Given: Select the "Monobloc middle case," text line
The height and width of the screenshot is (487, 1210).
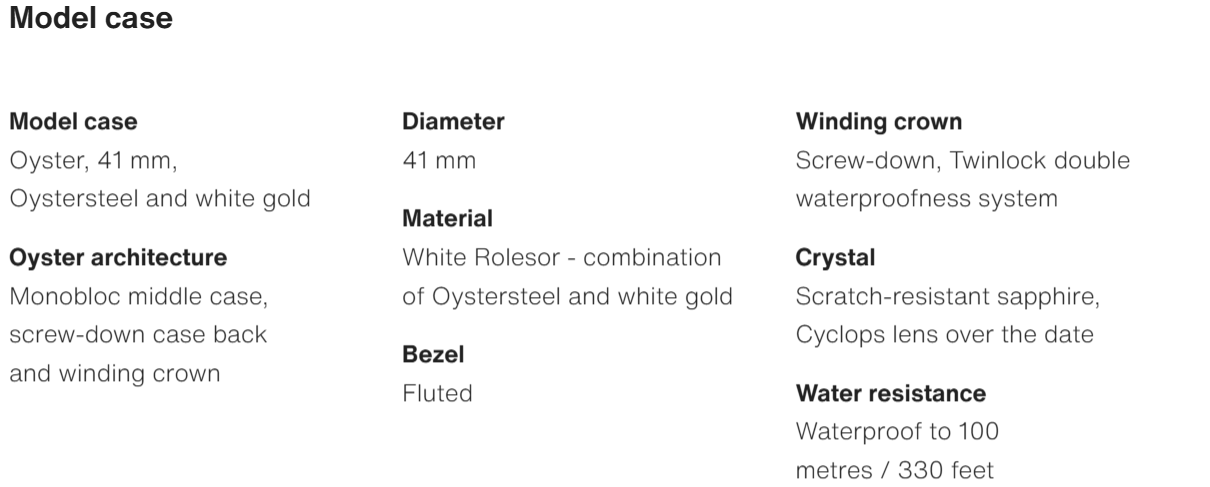Looking at the screenshot, I should click(x=138, y=296).
